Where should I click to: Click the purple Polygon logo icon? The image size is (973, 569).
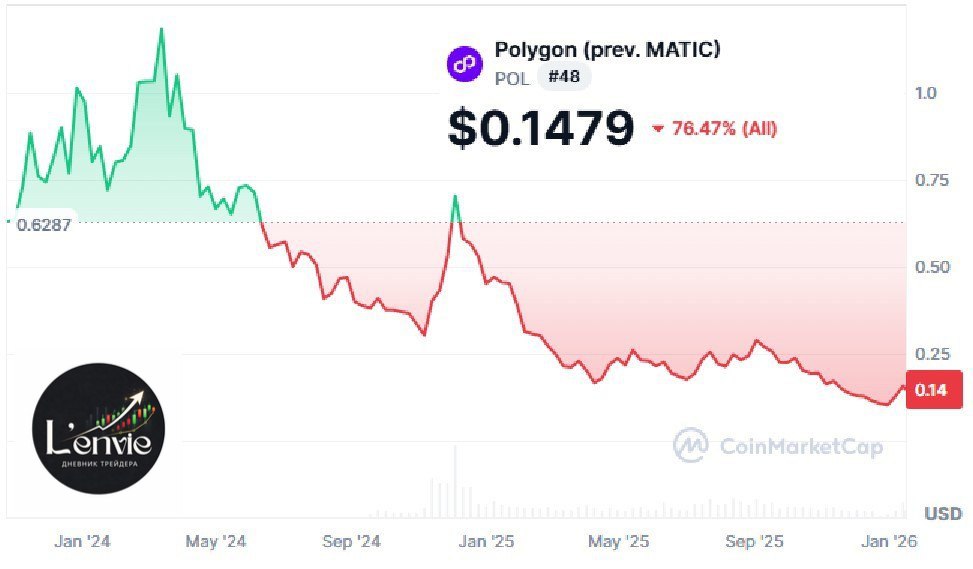[465, 64]
